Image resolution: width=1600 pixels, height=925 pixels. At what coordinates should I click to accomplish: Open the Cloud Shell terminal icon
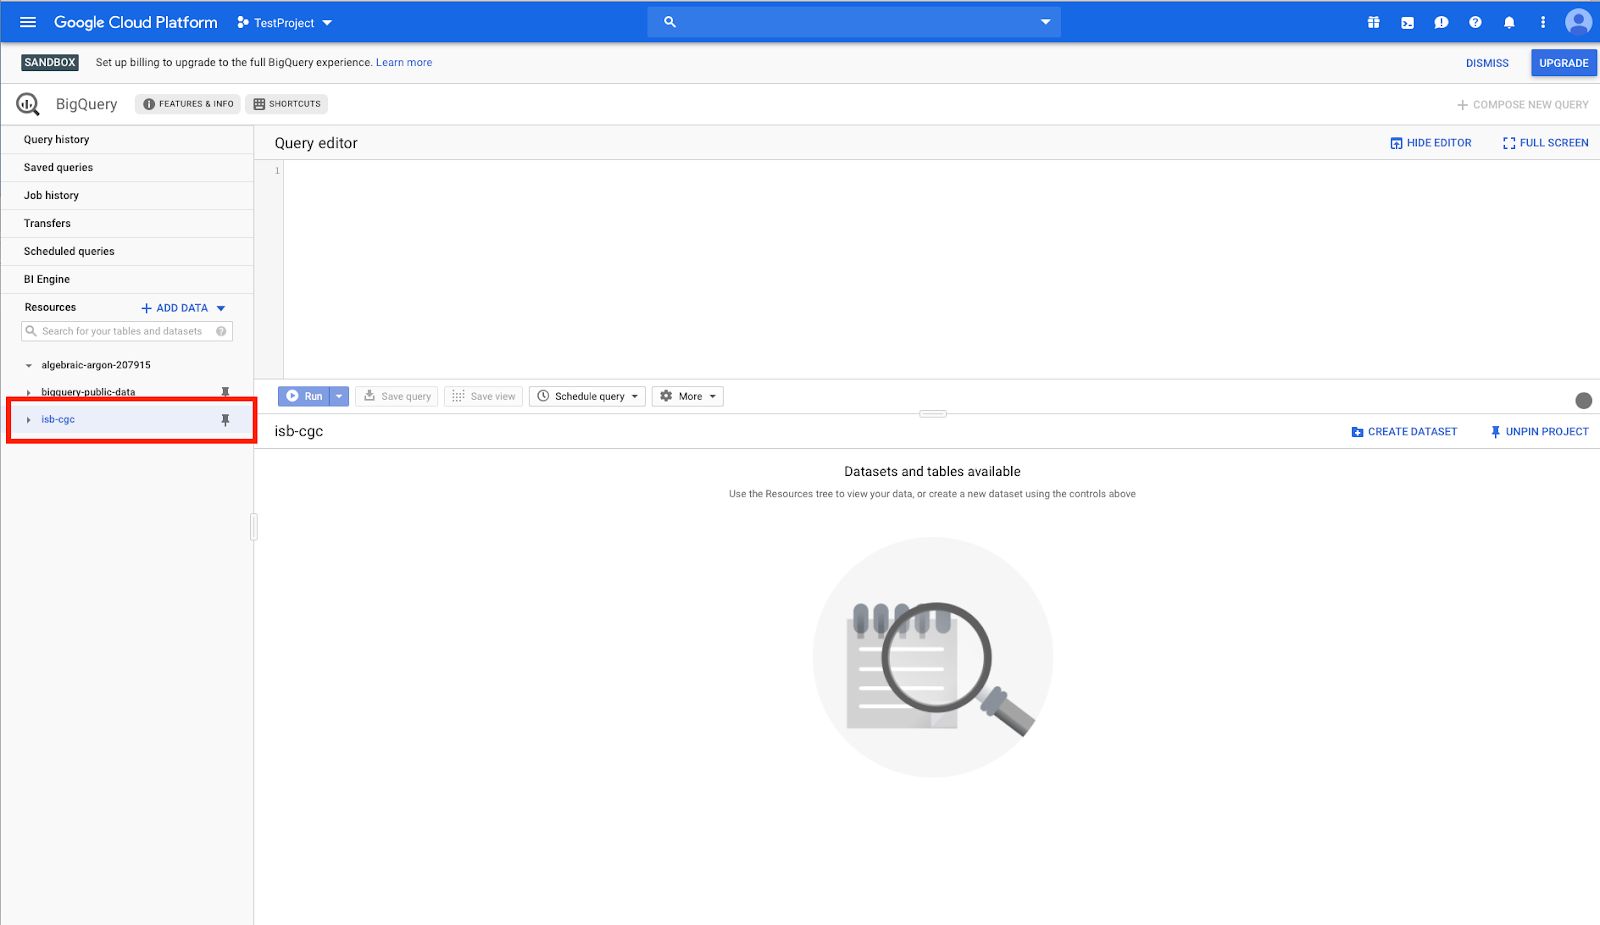(x=1407, y=22)
